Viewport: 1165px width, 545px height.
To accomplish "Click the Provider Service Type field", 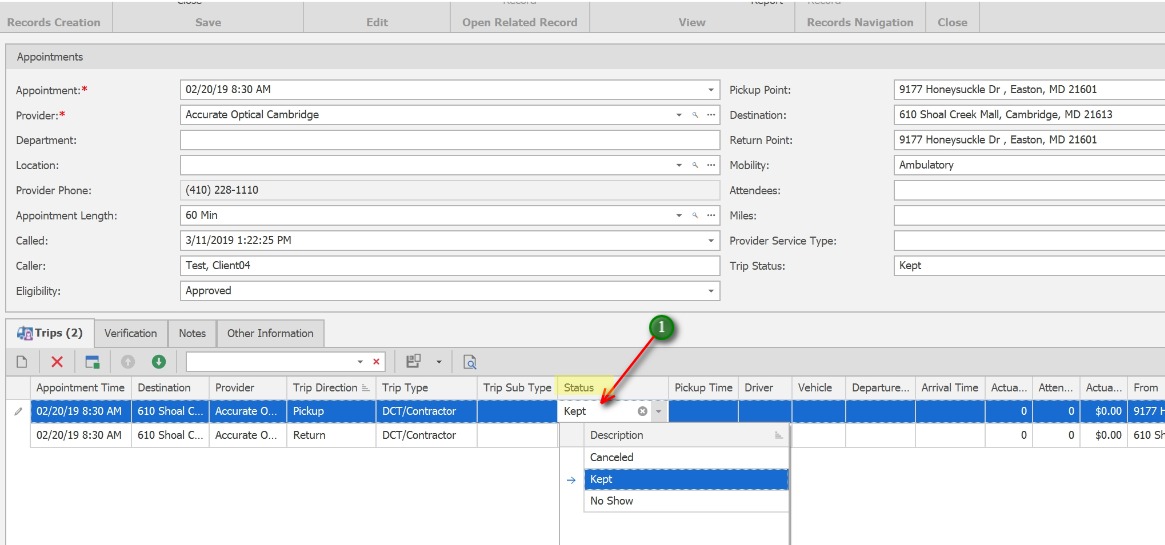I will coord(1029,241).
